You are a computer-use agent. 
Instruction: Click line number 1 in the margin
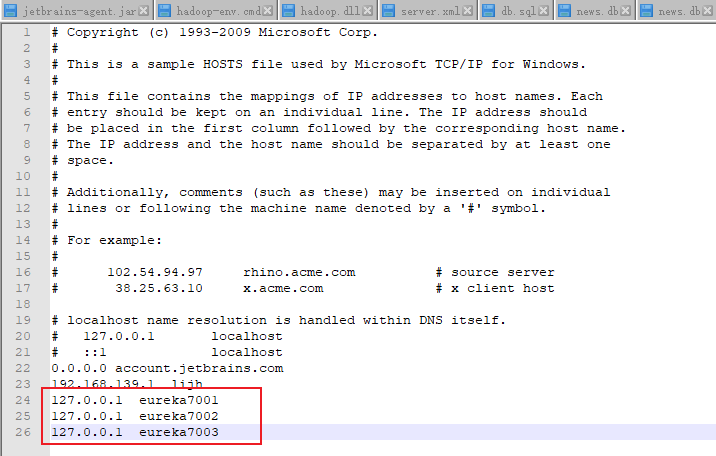point(27,32)
